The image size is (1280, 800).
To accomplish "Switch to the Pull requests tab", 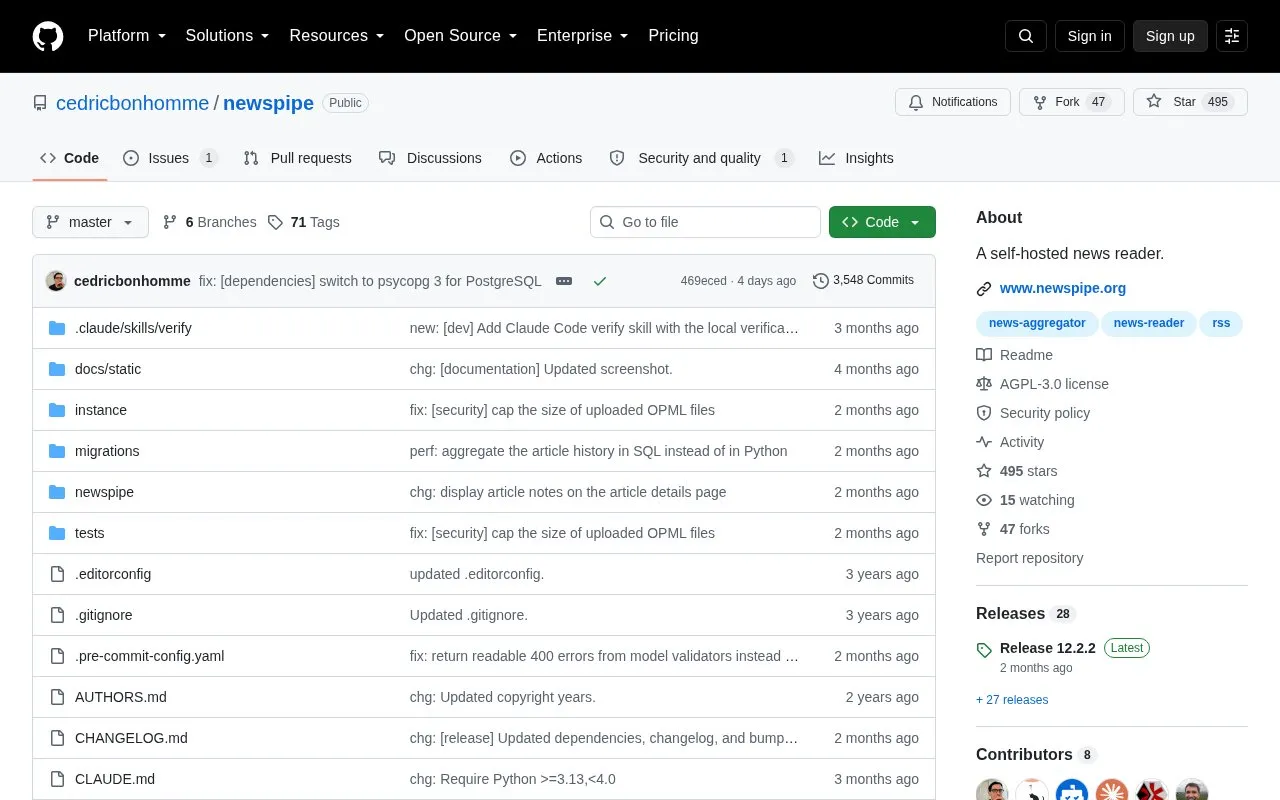I will [x=297, y=158].
